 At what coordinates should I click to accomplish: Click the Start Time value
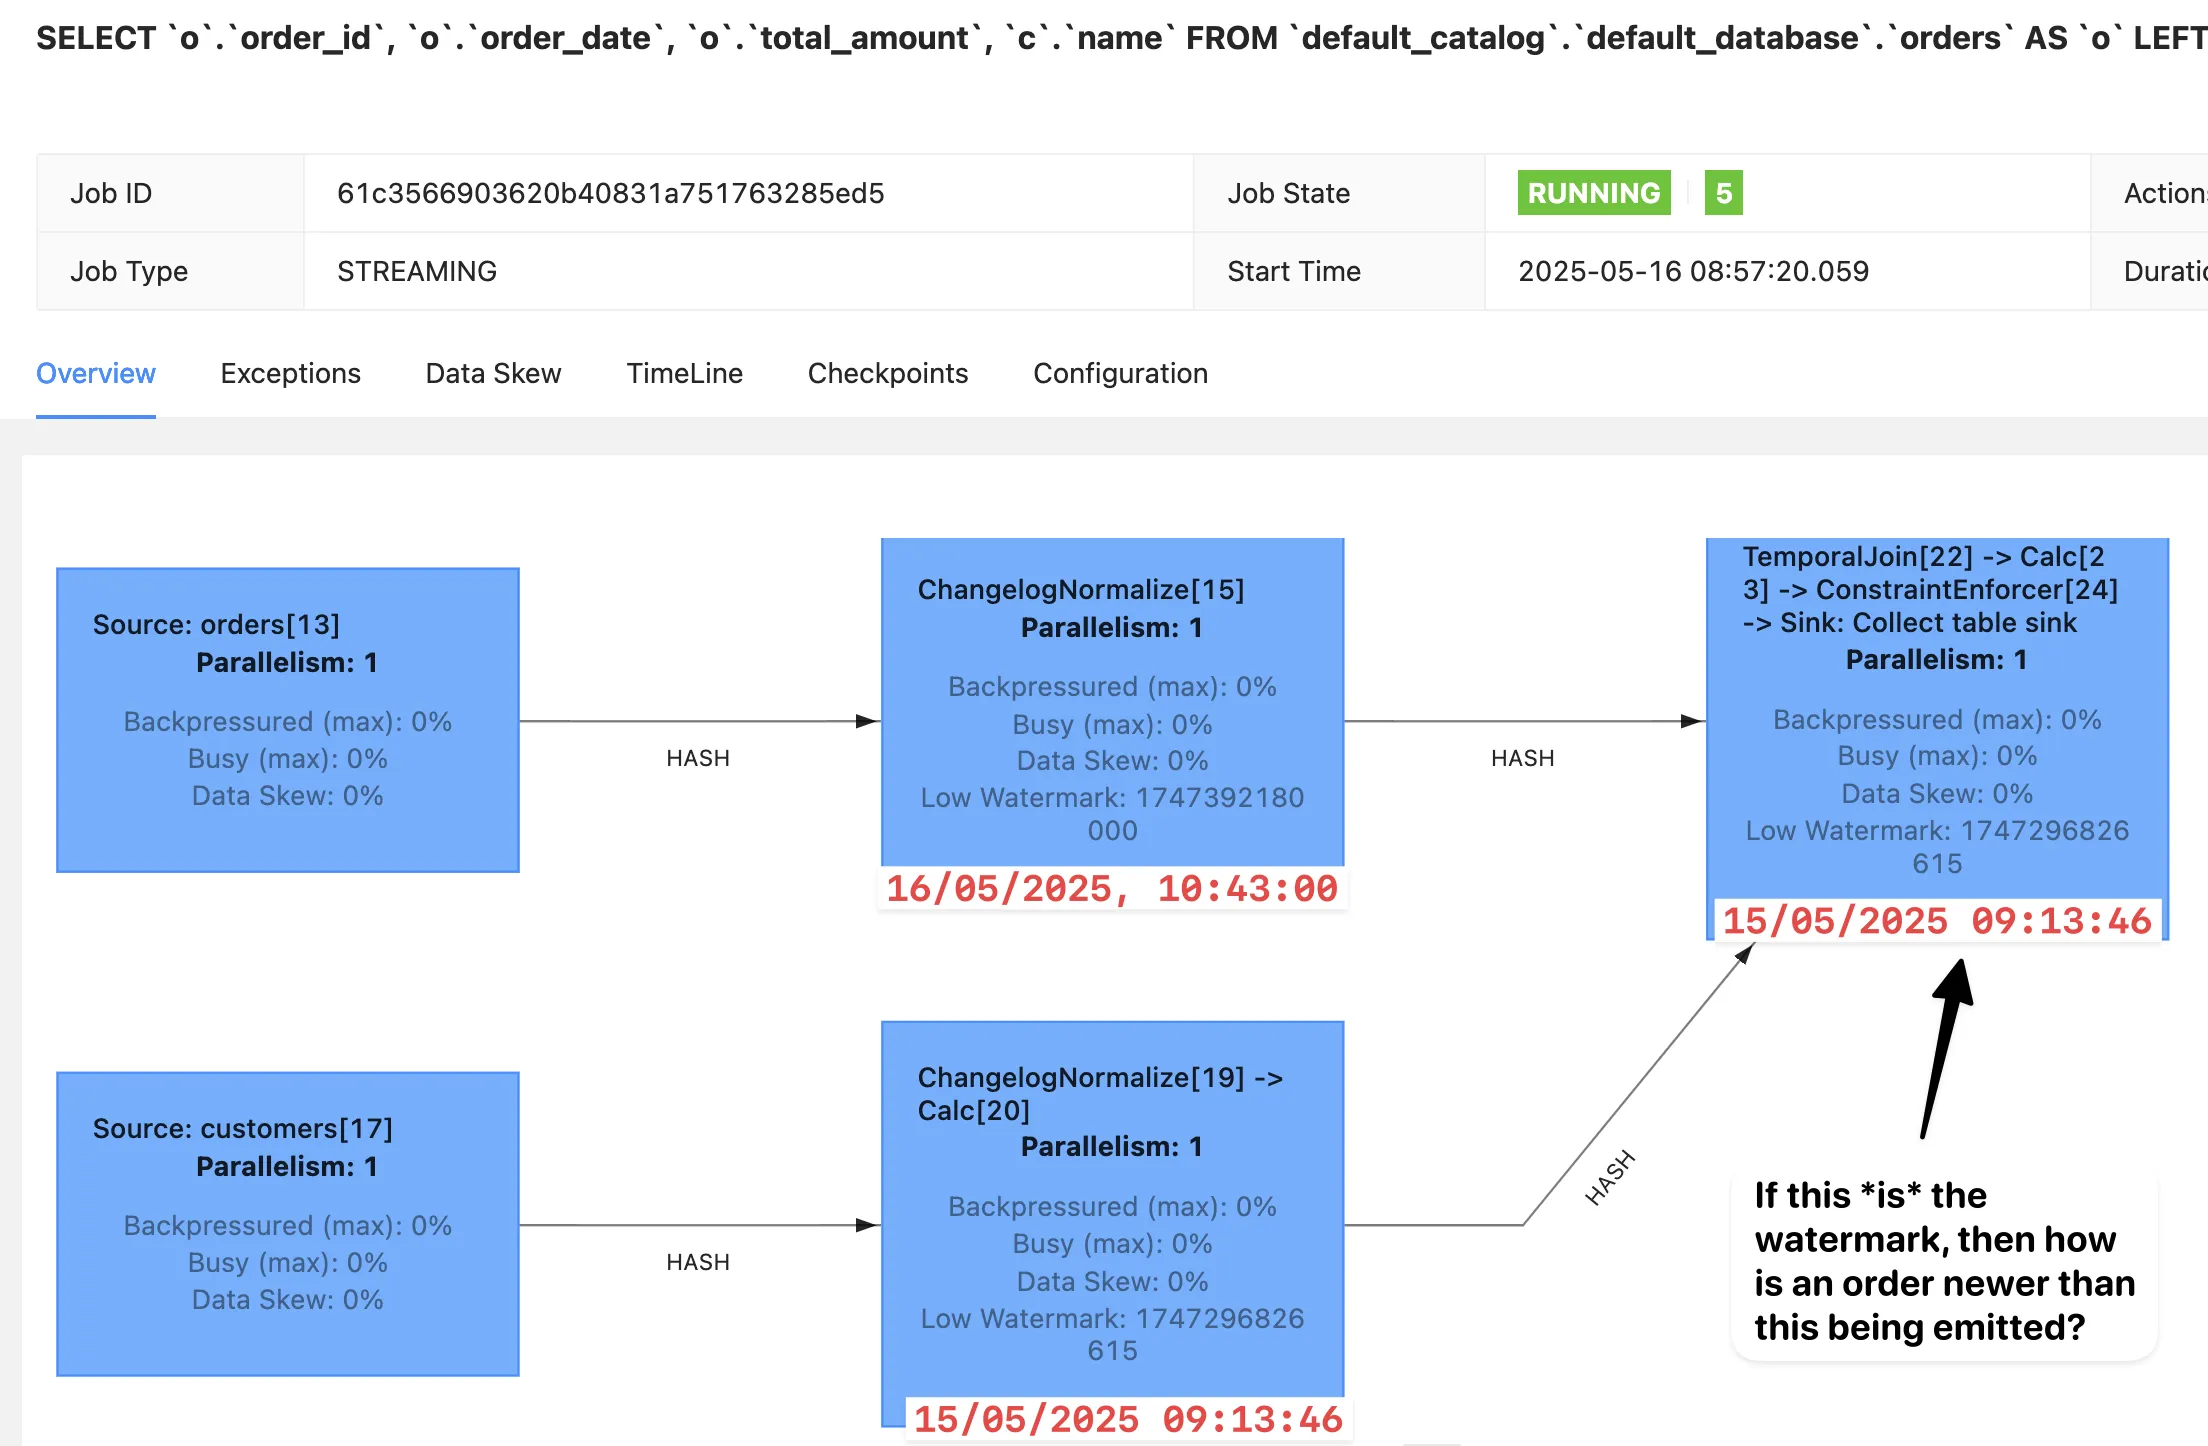pos(1693,271)
